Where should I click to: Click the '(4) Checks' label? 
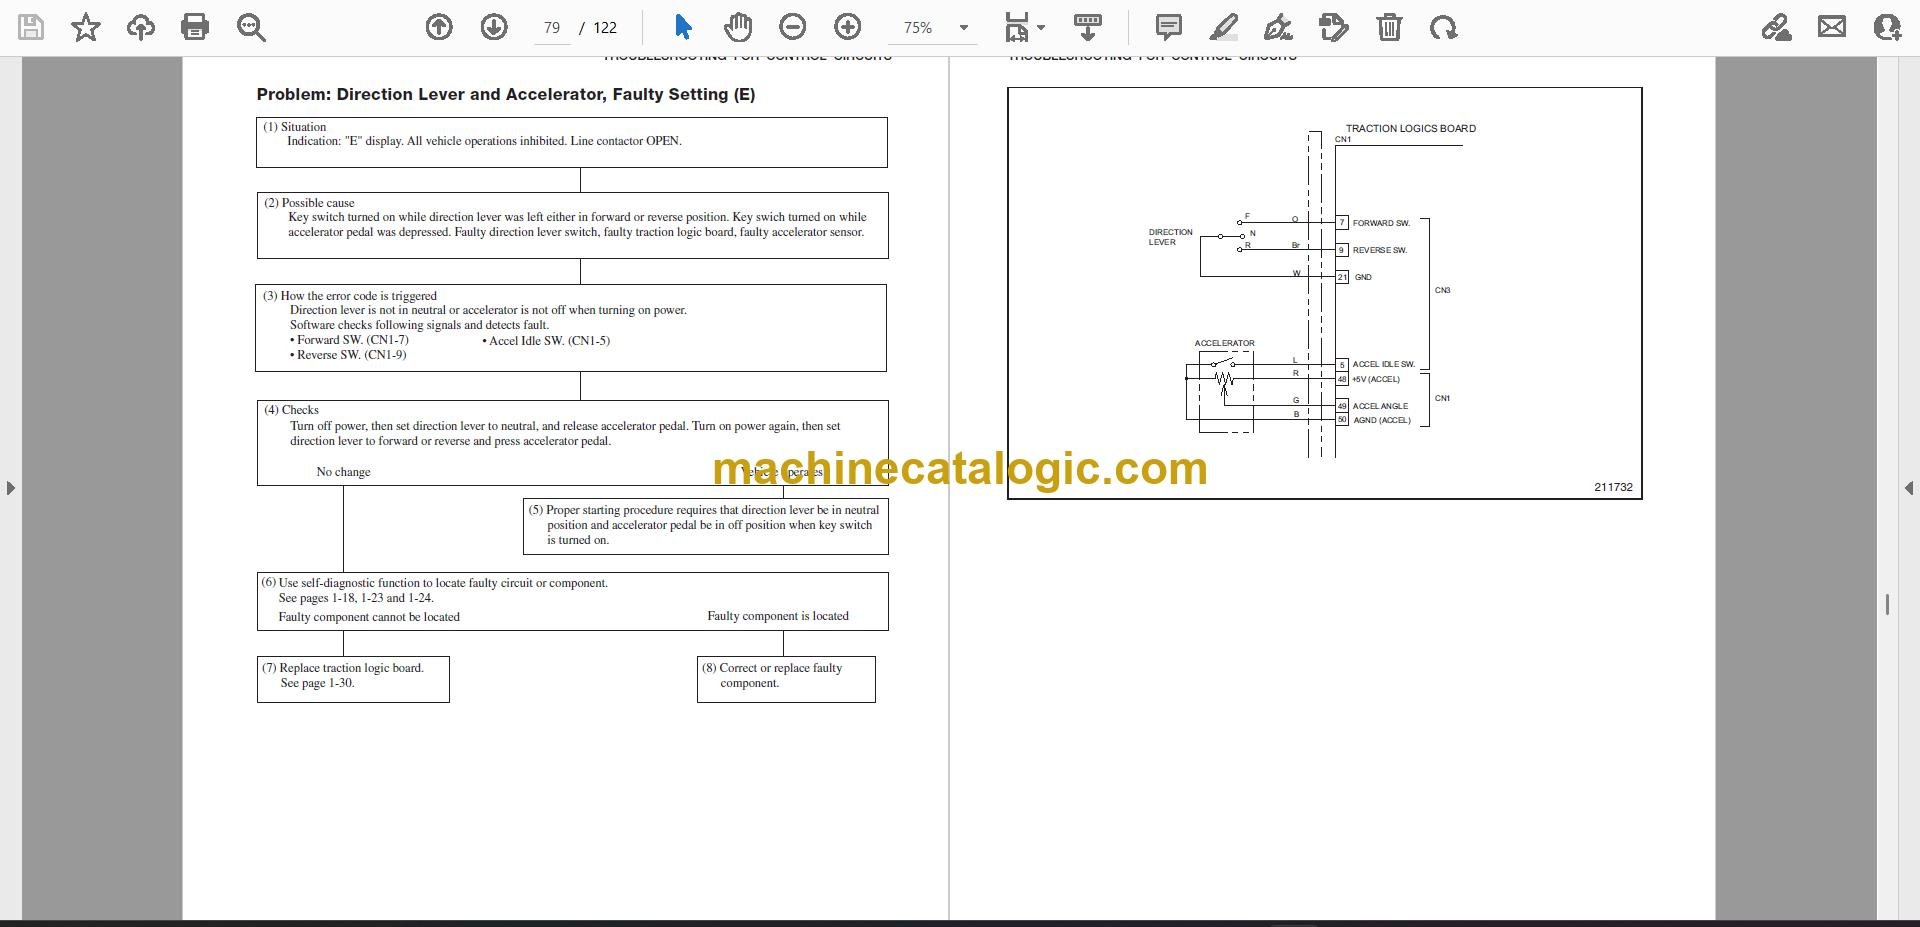pyautogui.click(x=291, y=410)
